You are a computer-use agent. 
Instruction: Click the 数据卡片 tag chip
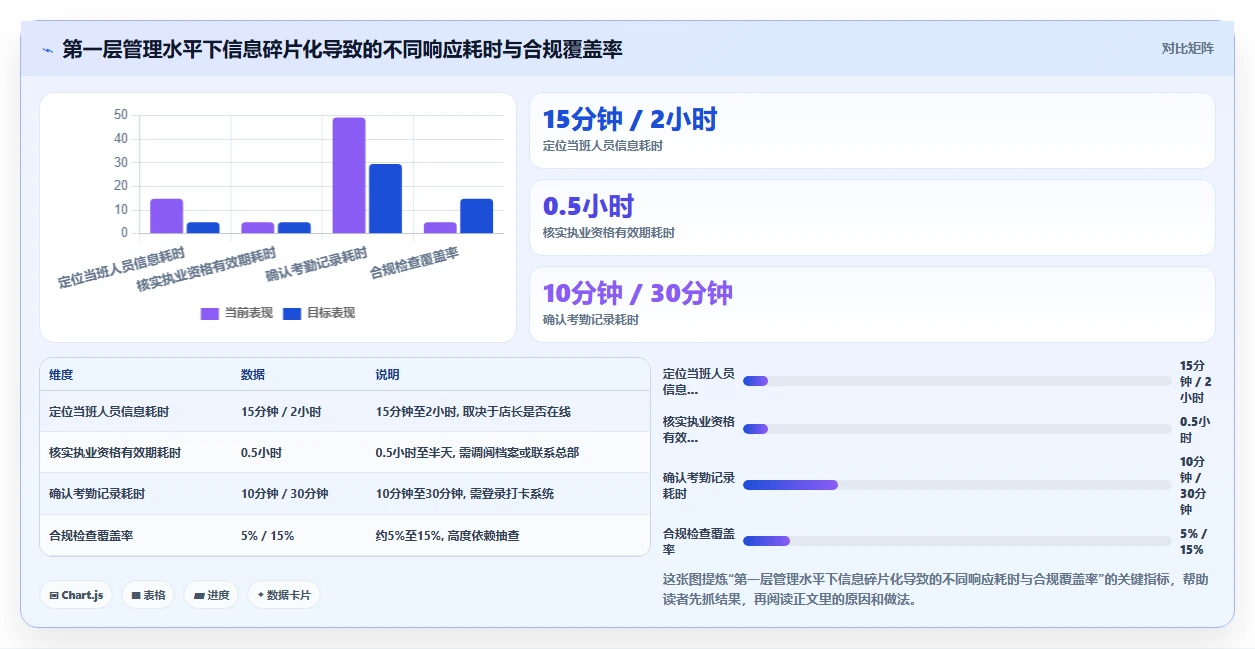click(284, 595)
